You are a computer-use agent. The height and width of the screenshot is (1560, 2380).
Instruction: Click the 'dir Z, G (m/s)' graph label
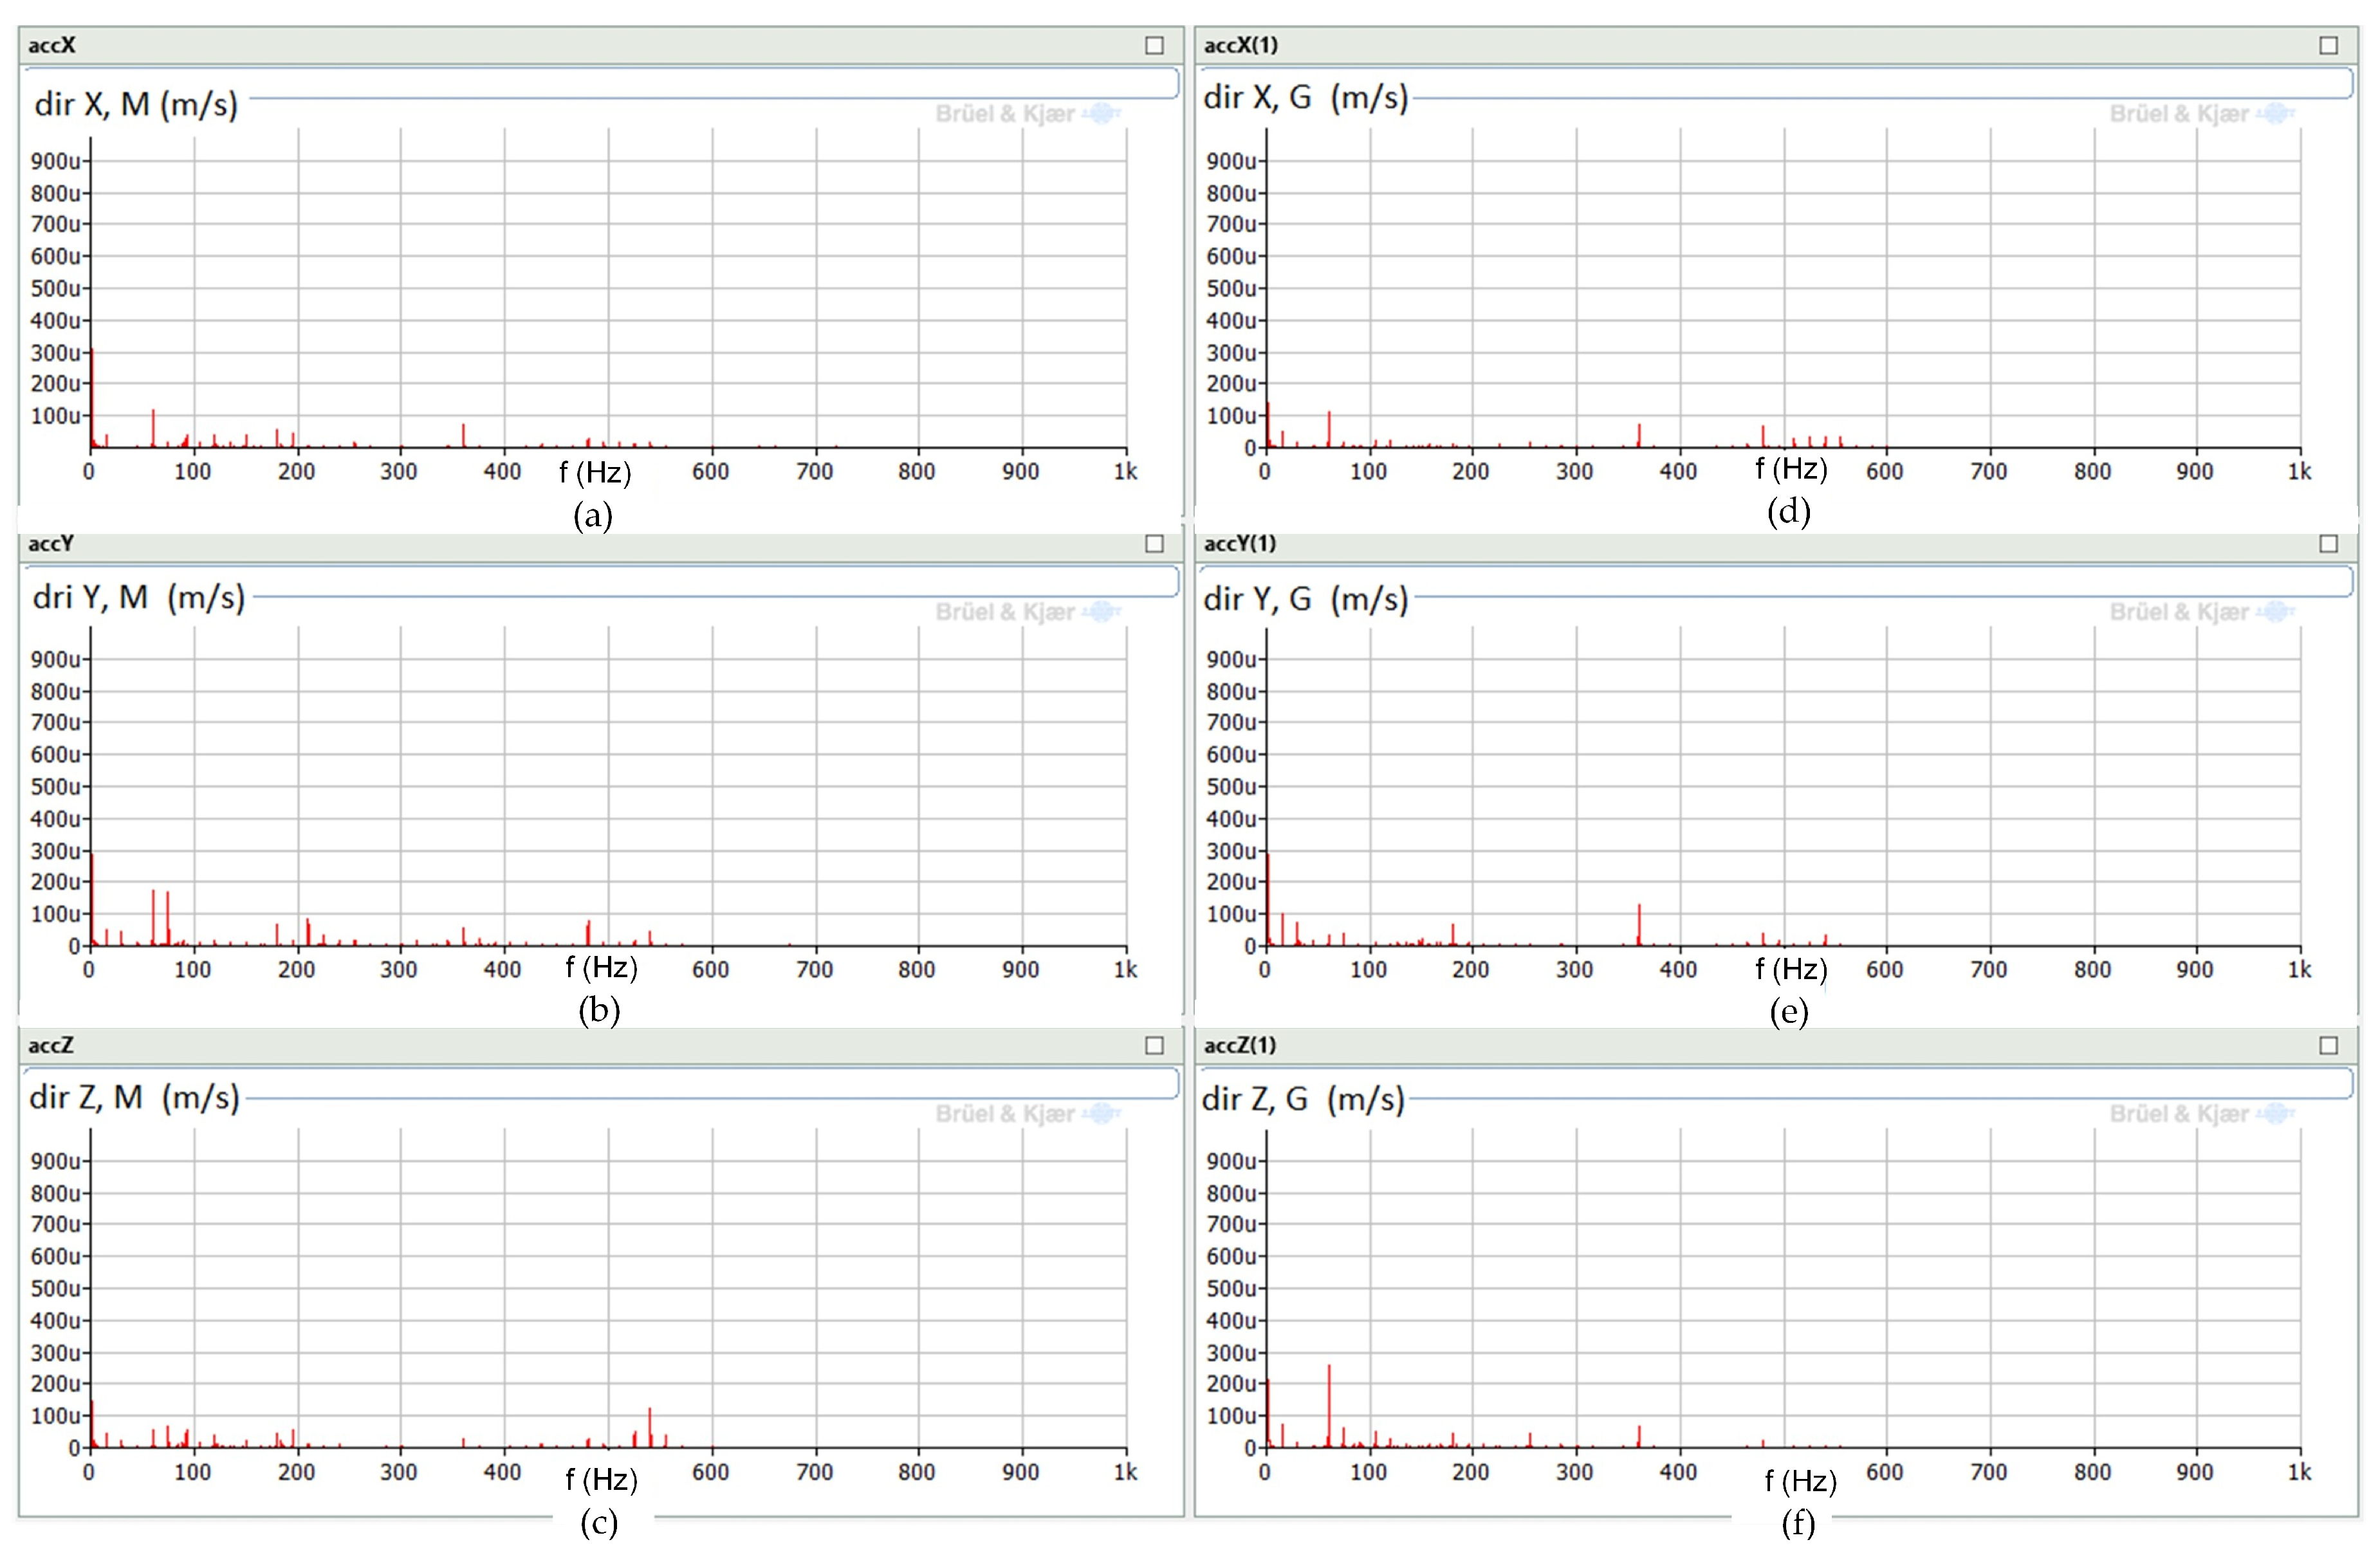pos(1303,1099)
